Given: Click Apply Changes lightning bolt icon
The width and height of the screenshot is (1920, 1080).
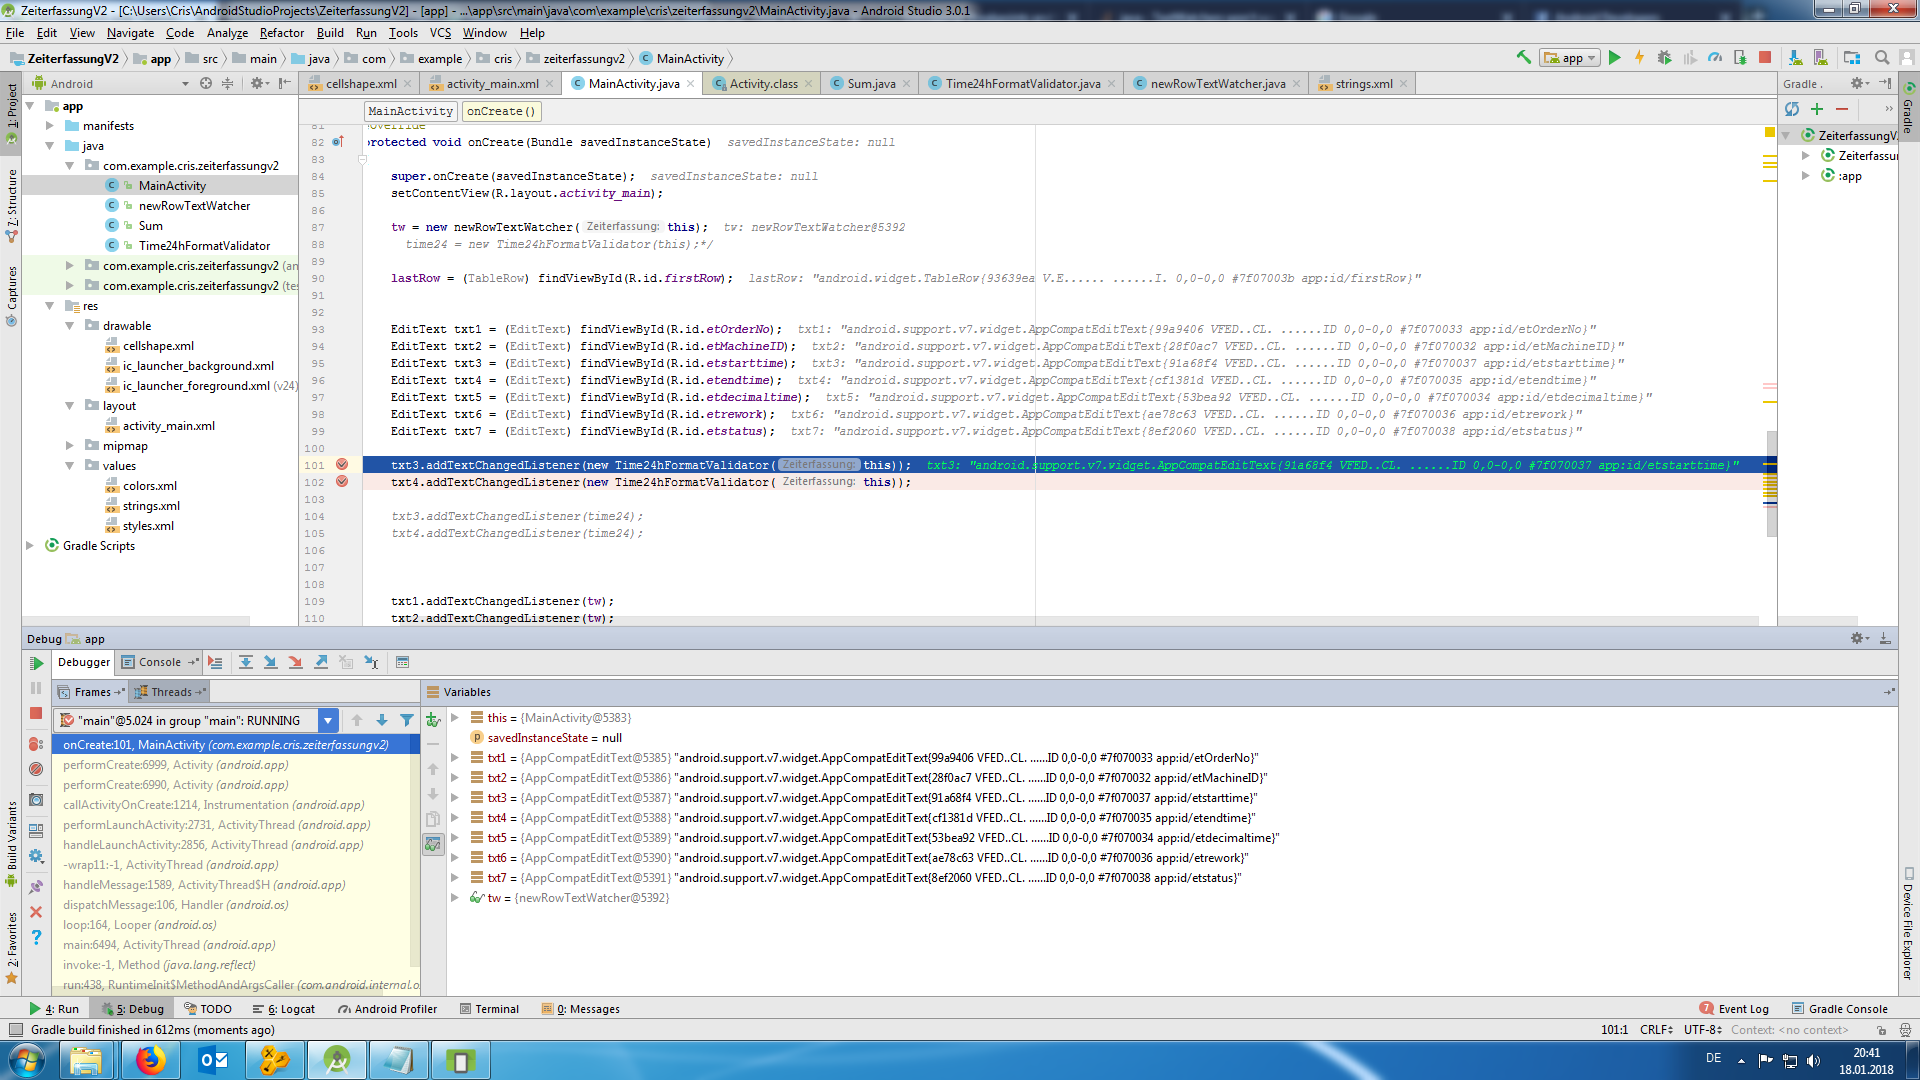Looking at the screenshot, I should click(1639, 58).
